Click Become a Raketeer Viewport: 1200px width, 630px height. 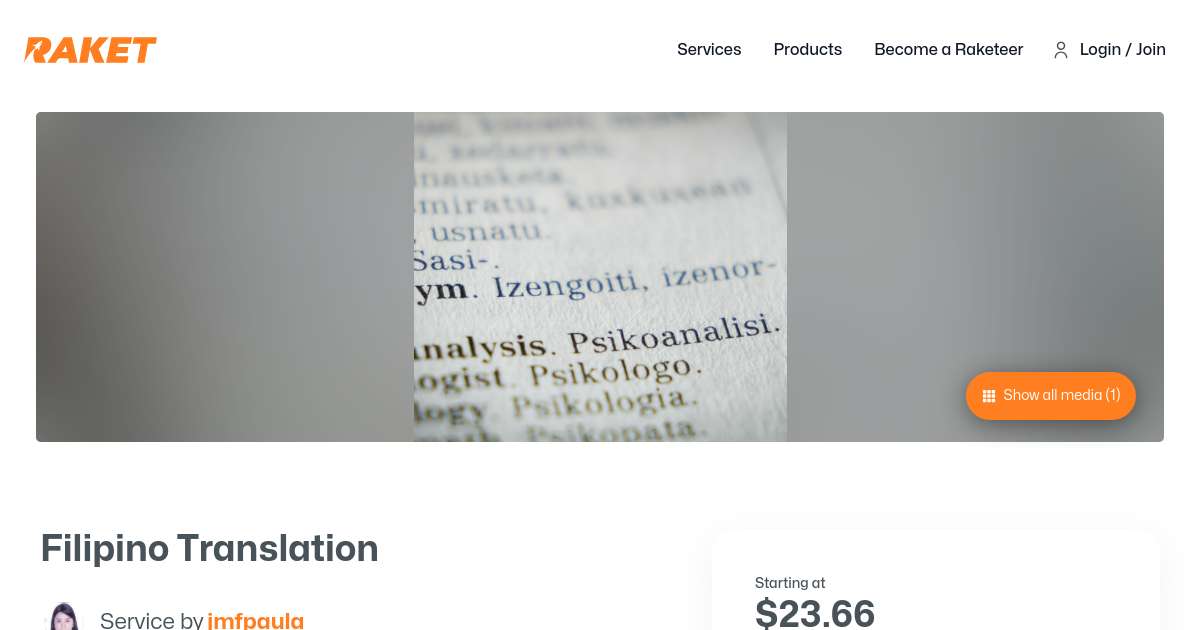(948, 49)
